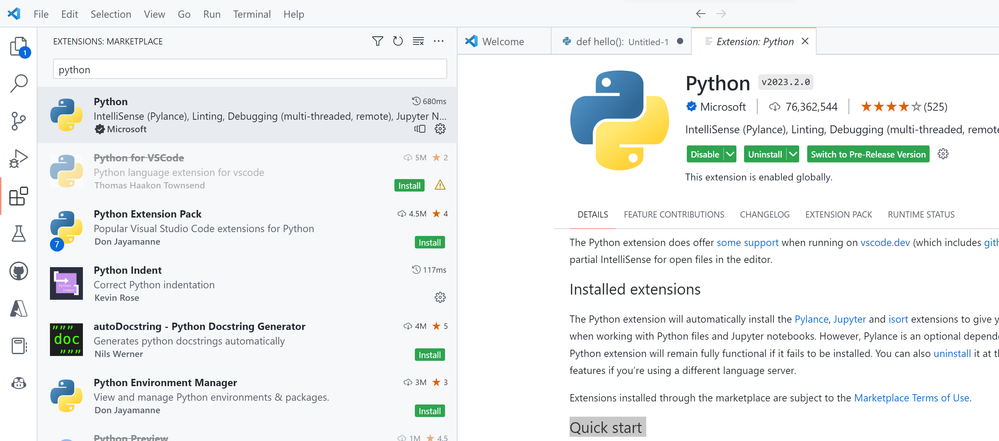Open the notebook icon in activity bar
The height and width of the screenshot is (441, 999).
click(18, 346)
